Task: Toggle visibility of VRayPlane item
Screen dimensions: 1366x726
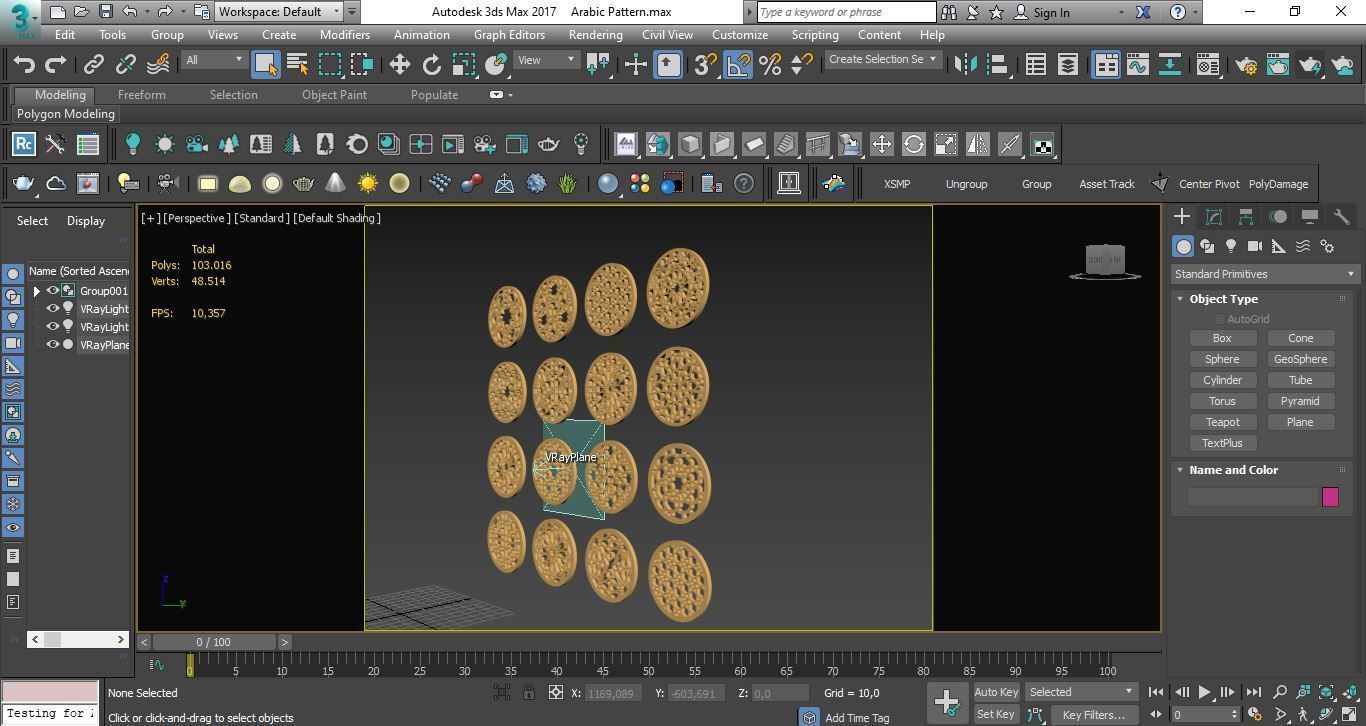Action: 53,345
